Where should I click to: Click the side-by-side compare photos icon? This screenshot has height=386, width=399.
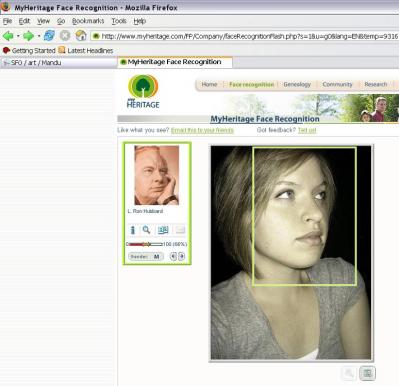163,230
